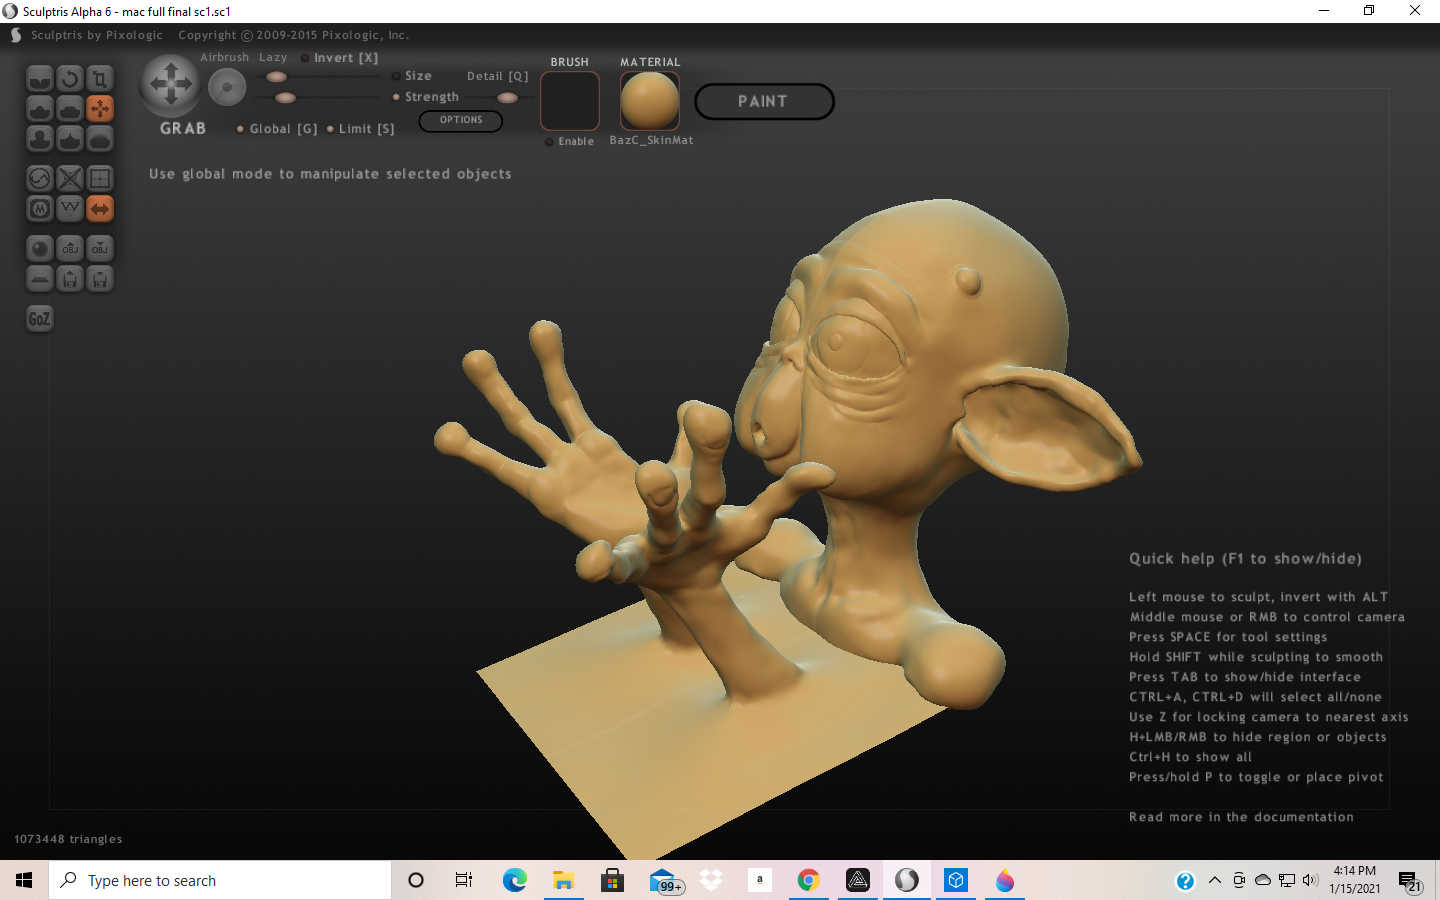Open Task View on taskbar
The height and width of the screenshot is (900, 1440).
464,880
